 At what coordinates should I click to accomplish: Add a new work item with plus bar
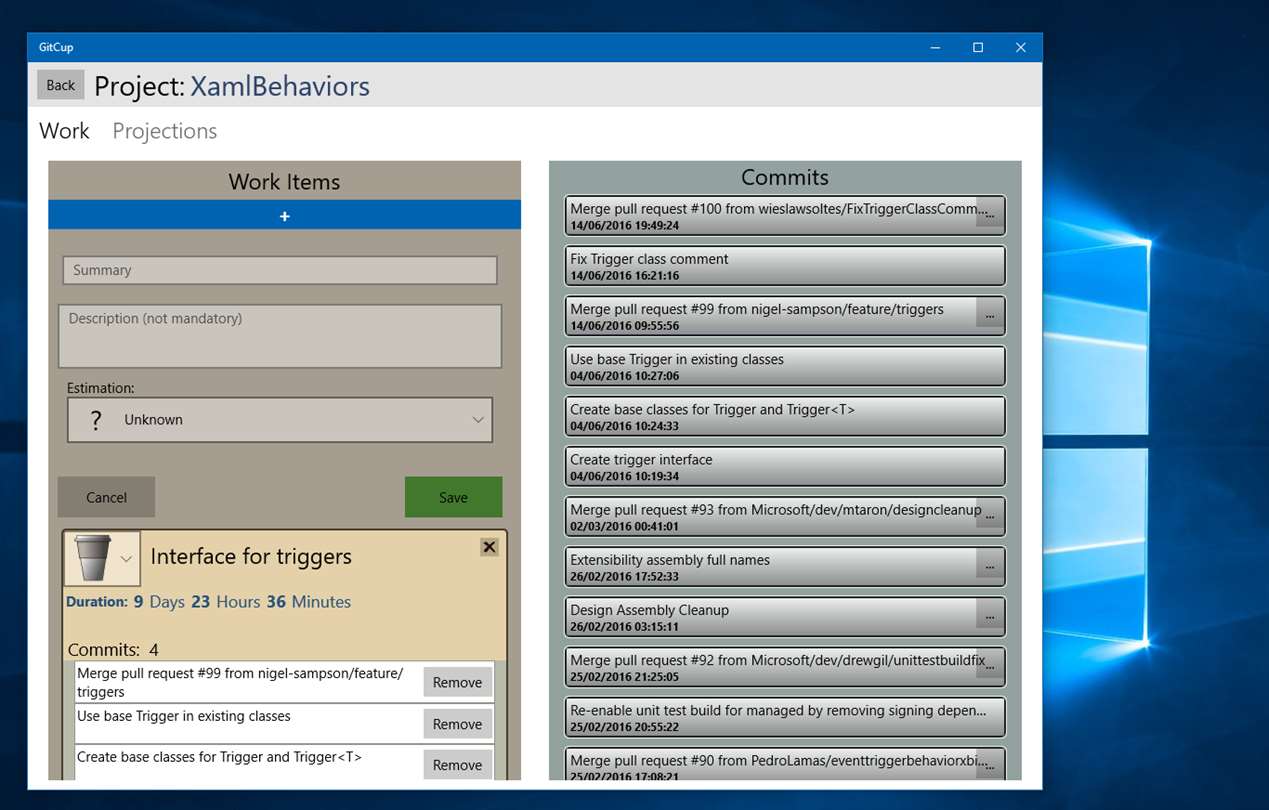tap(284, 215)
